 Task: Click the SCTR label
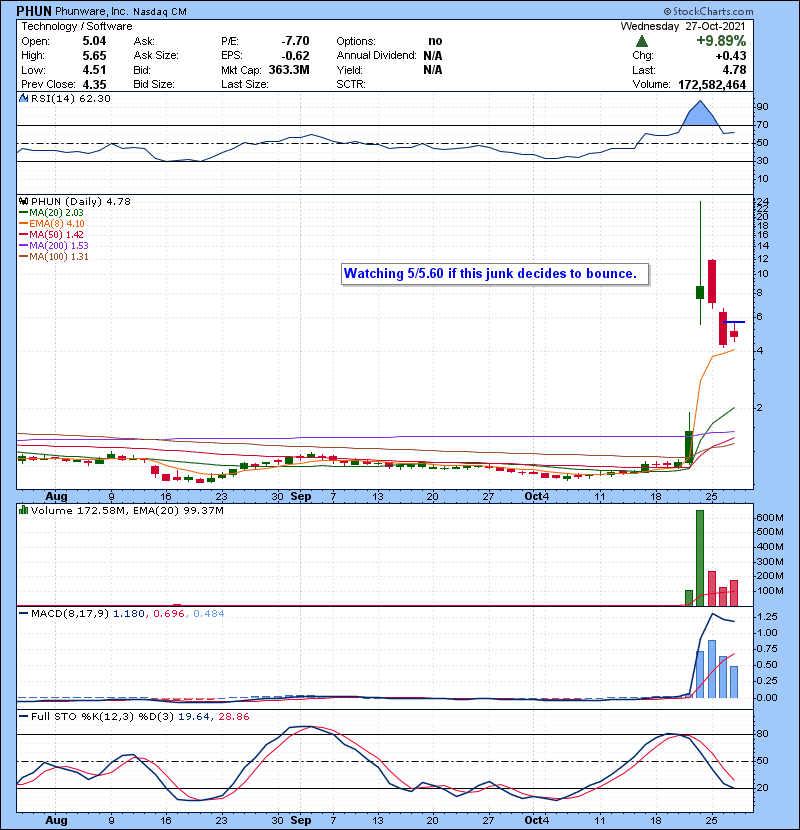351,84
